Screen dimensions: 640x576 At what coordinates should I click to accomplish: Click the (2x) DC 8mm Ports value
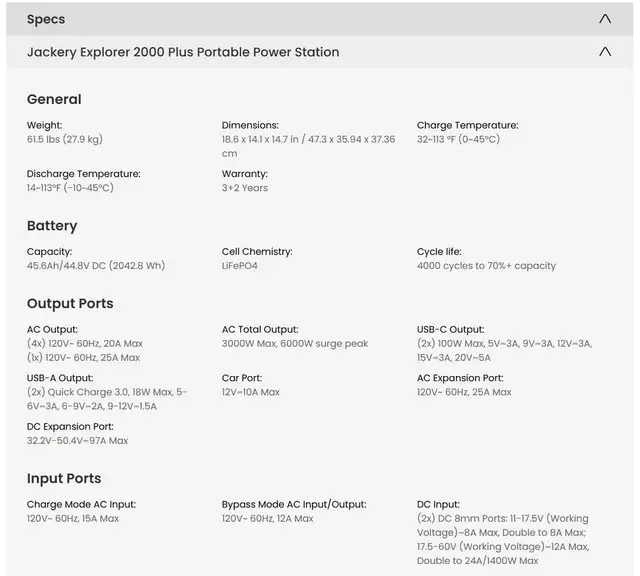click(x=503, y=539)
